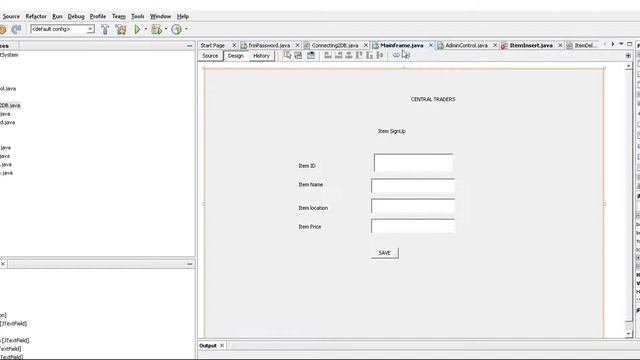Screen dimensions: 640x360
Task: Click the Redo arrow icon
Action: pos(16,29)
